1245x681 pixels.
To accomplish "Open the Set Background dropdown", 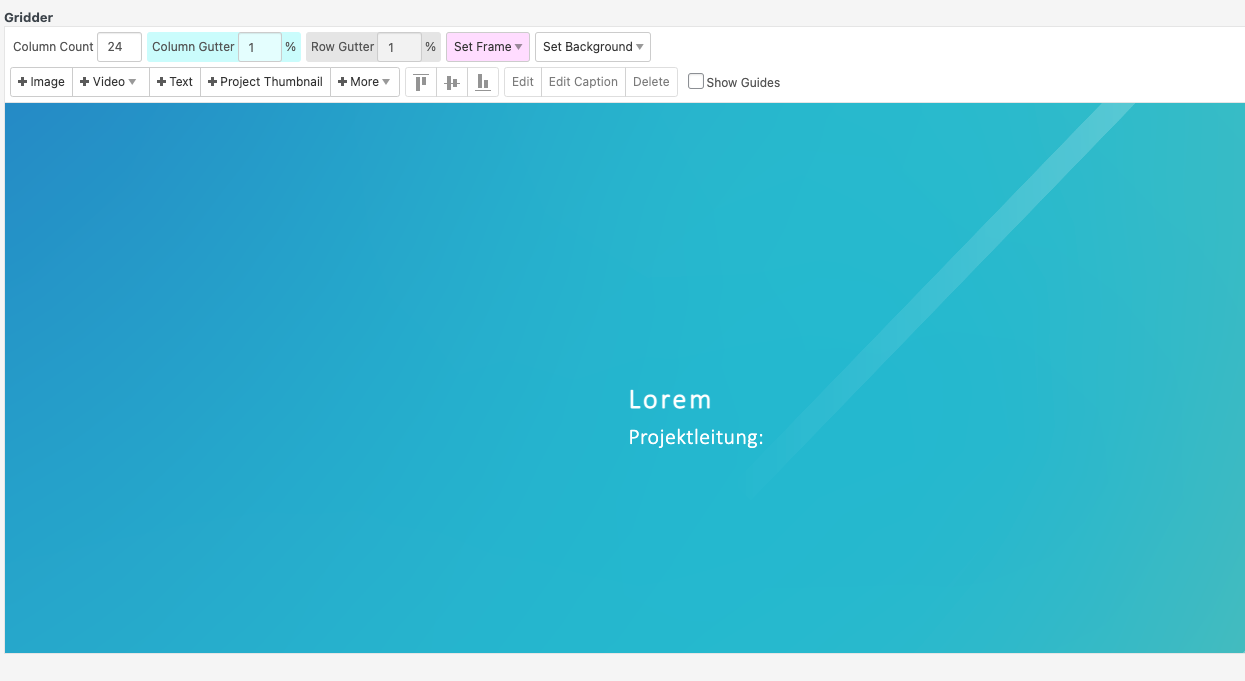I will tap(593, 47).
